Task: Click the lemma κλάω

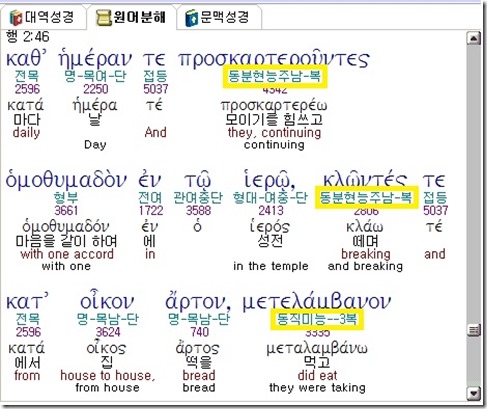Action: [365, 227]
